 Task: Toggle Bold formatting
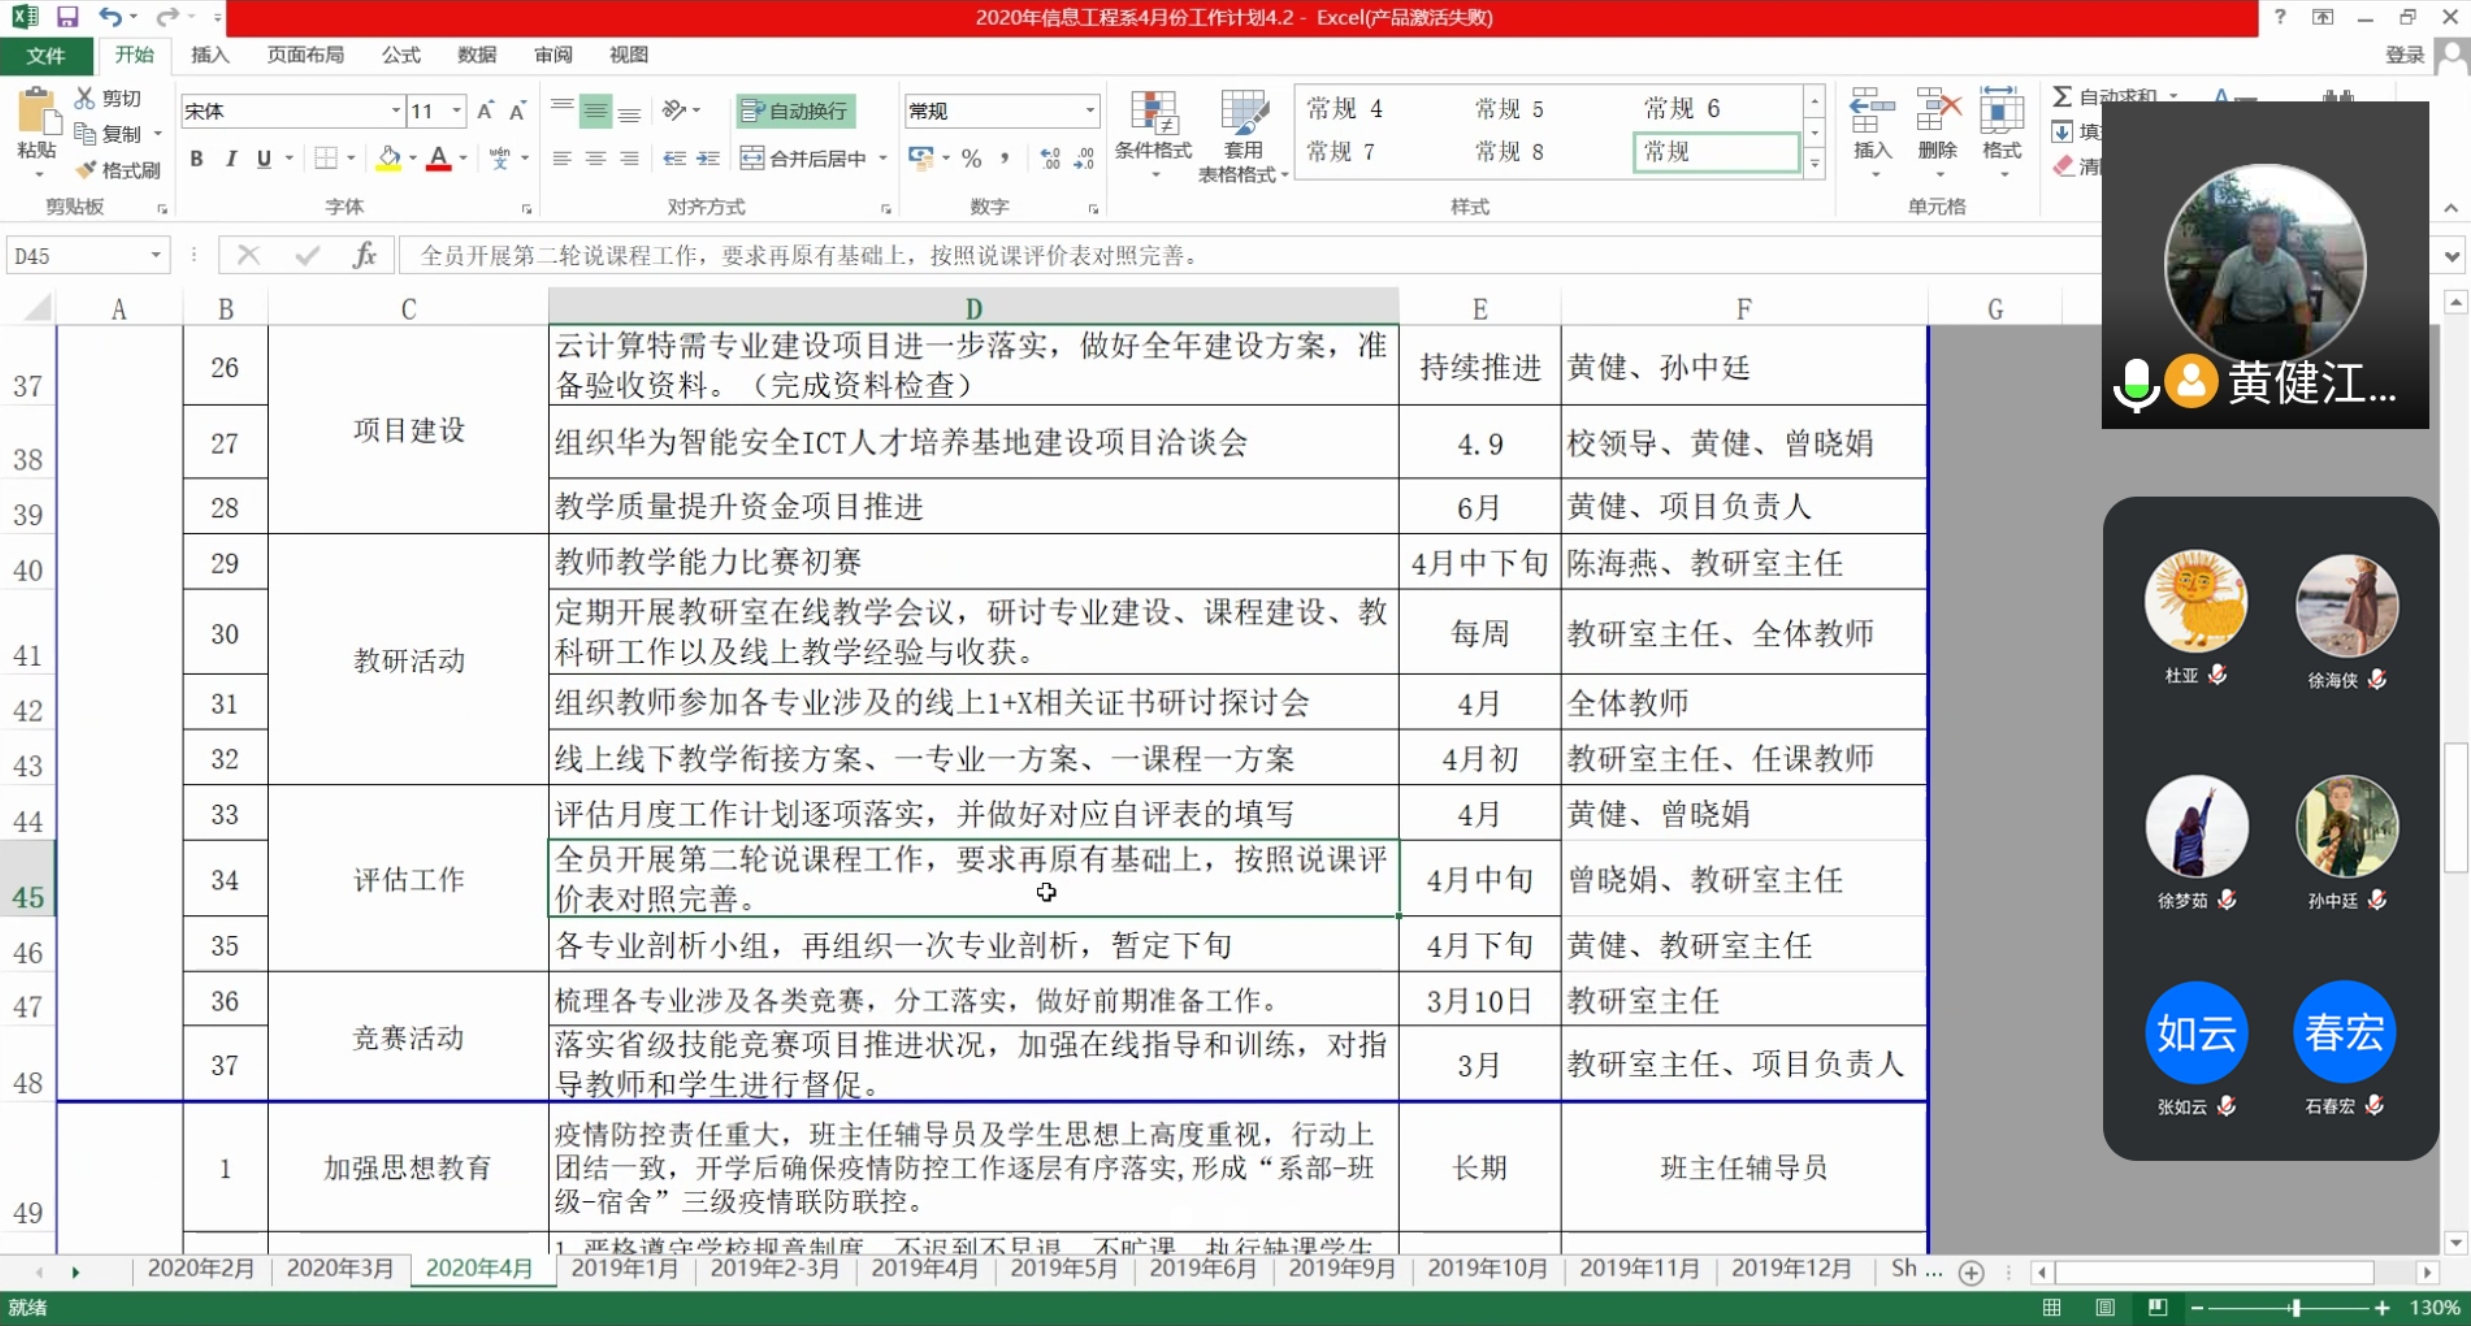[x=197, y=158]
